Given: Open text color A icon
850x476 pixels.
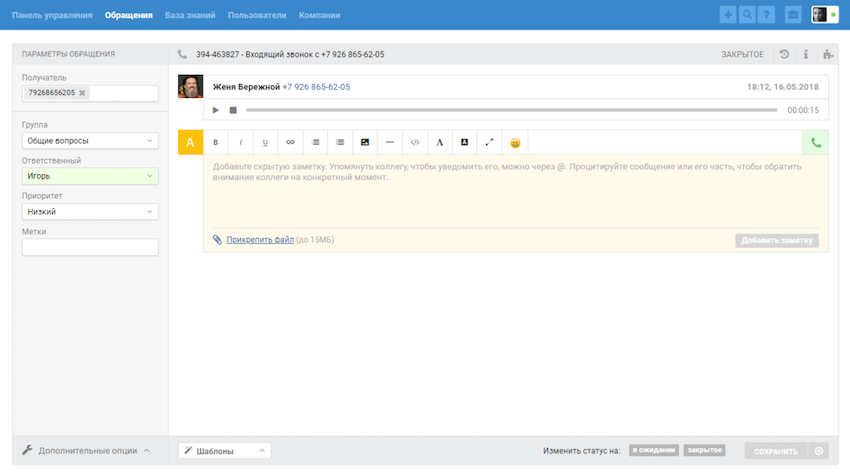Looking at the screenshot, I should point(440,143).
